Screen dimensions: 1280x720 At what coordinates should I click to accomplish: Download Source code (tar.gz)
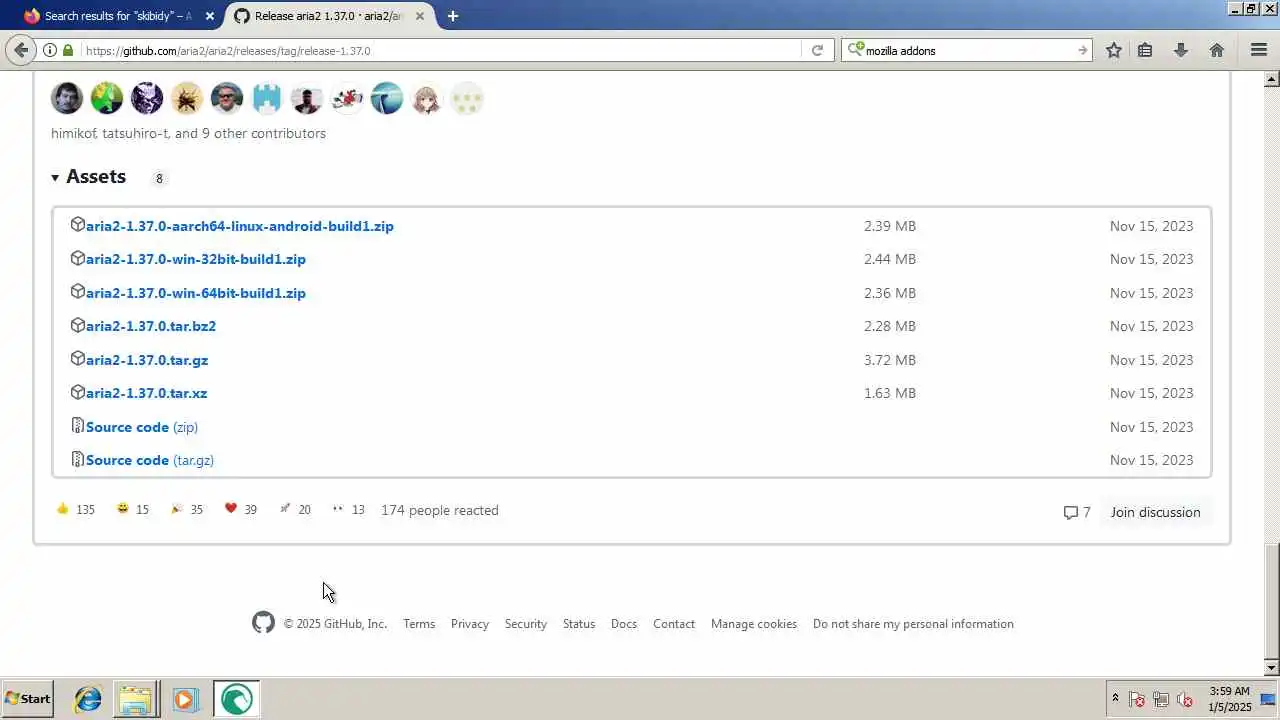tap(150, 460)
